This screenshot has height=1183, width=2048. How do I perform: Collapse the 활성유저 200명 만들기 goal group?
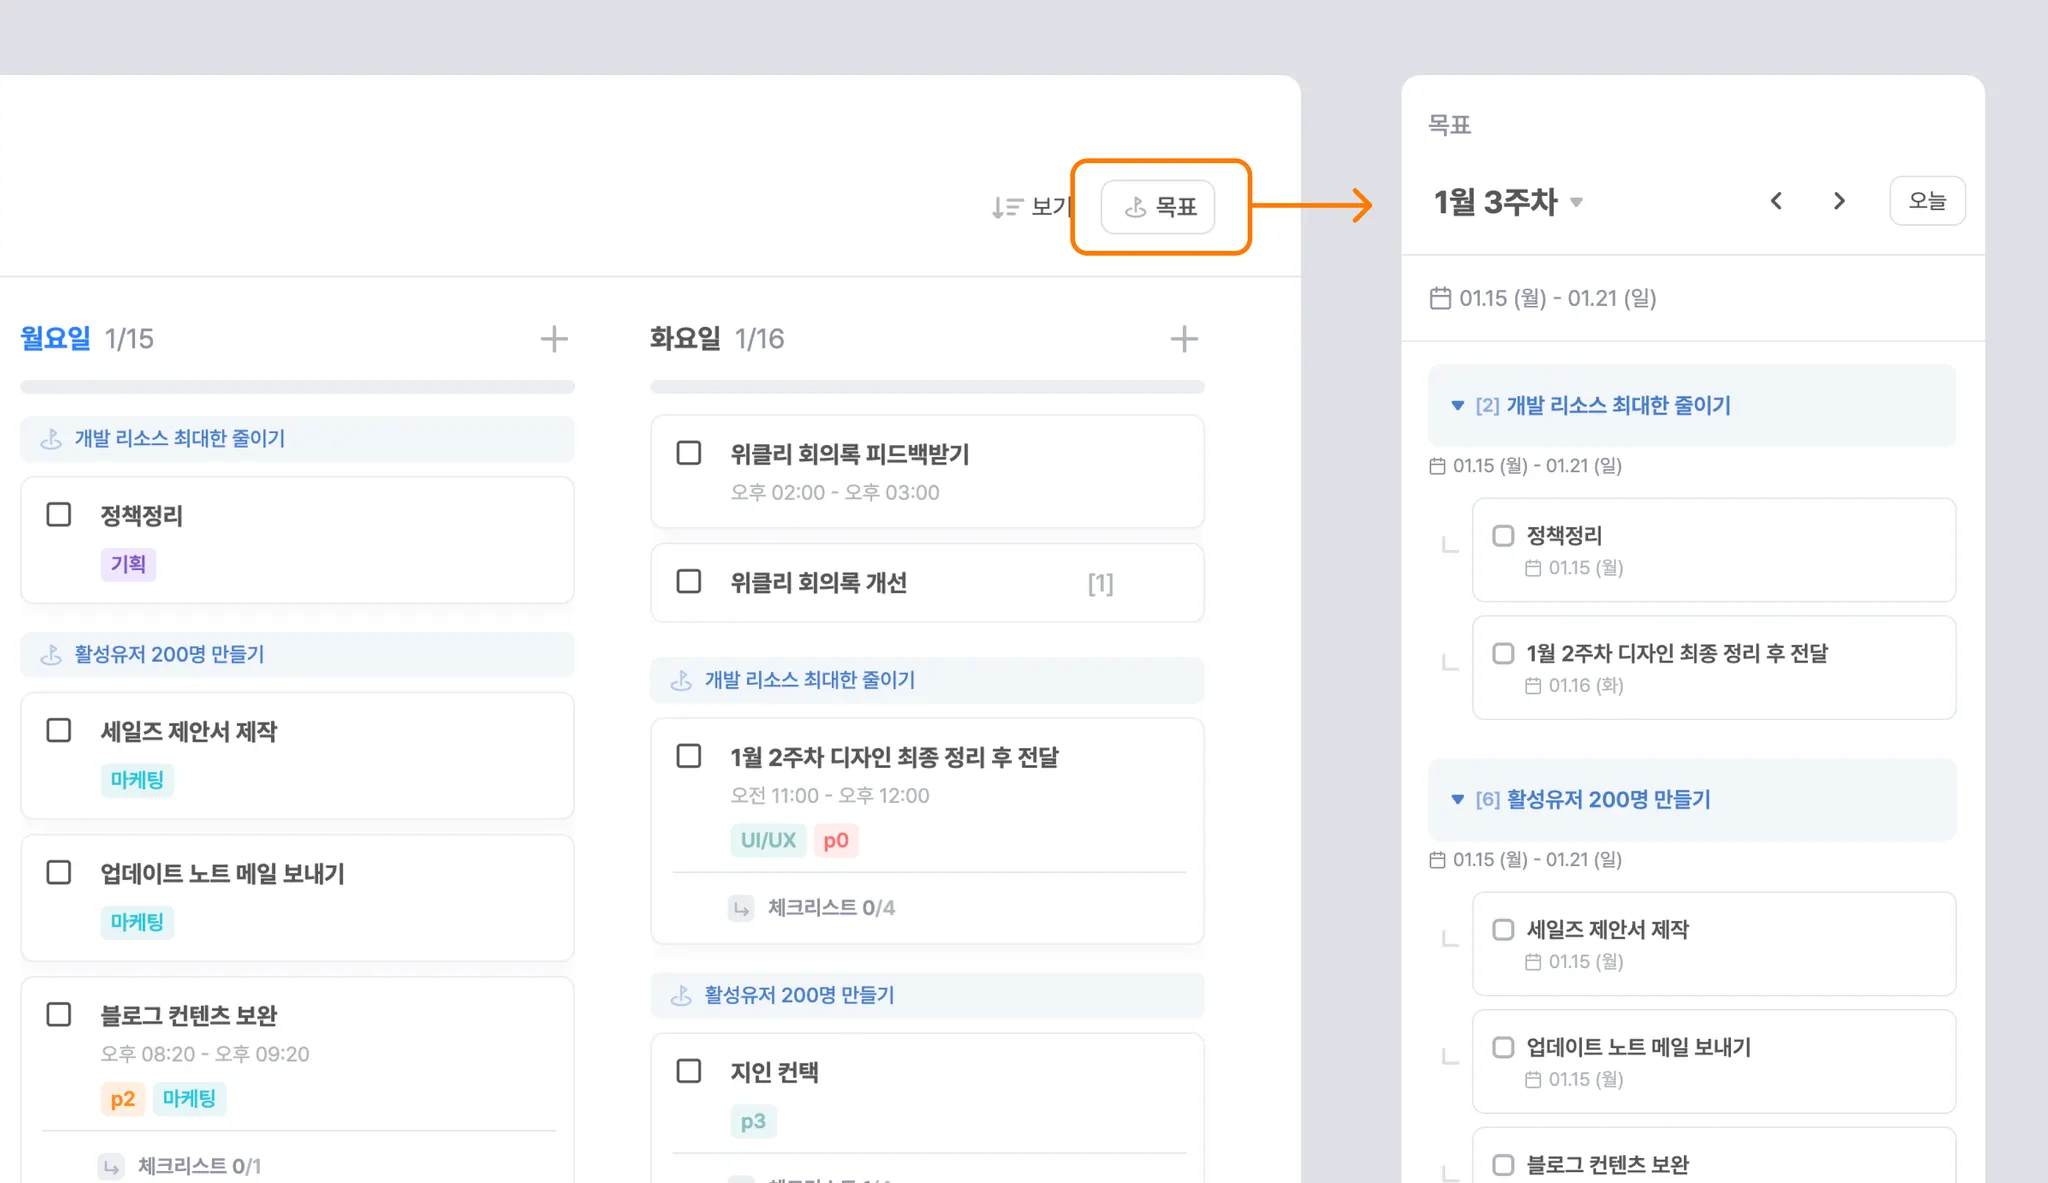click(x=1457, y=800)
